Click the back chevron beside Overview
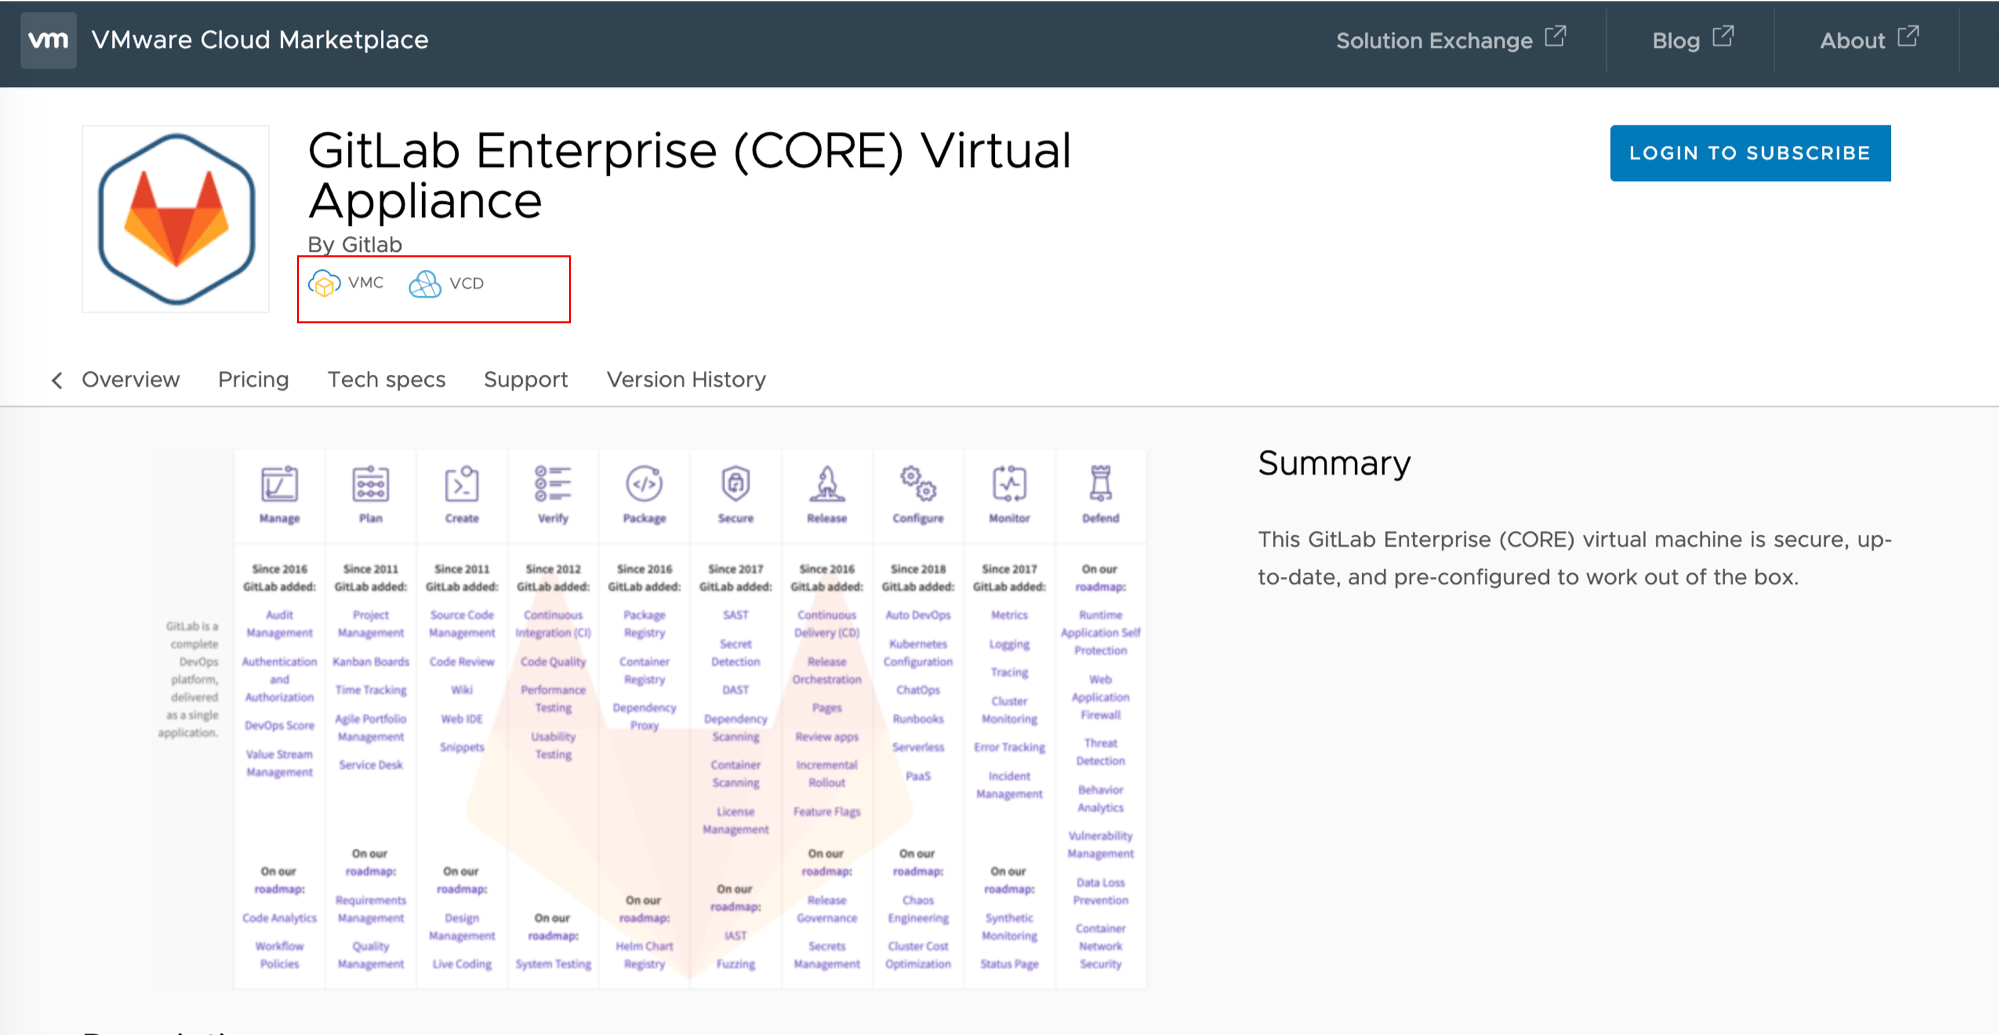 tap(57, 380)
